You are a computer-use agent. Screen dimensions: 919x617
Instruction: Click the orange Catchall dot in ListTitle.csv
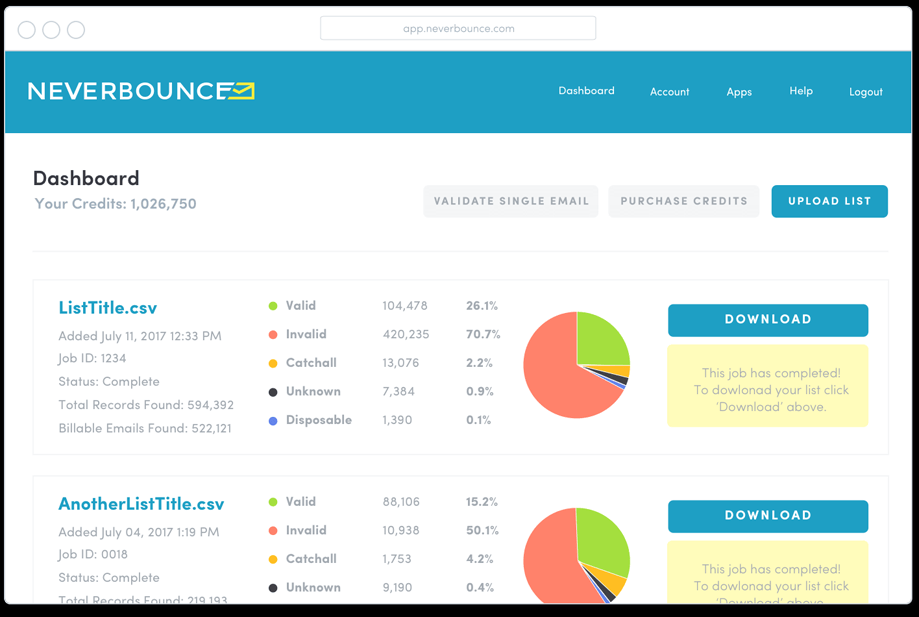[x=273, y=363]
